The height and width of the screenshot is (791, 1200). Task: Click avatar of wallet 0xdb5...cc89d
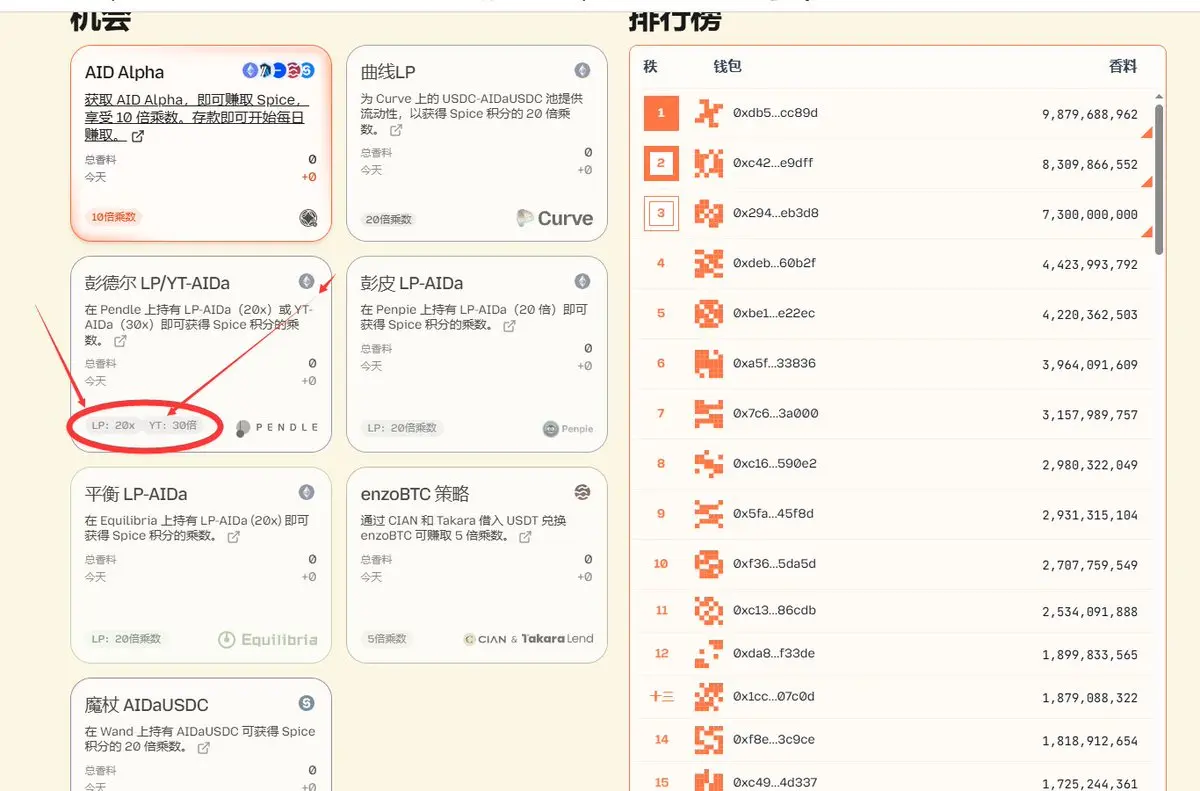point(708,113)
